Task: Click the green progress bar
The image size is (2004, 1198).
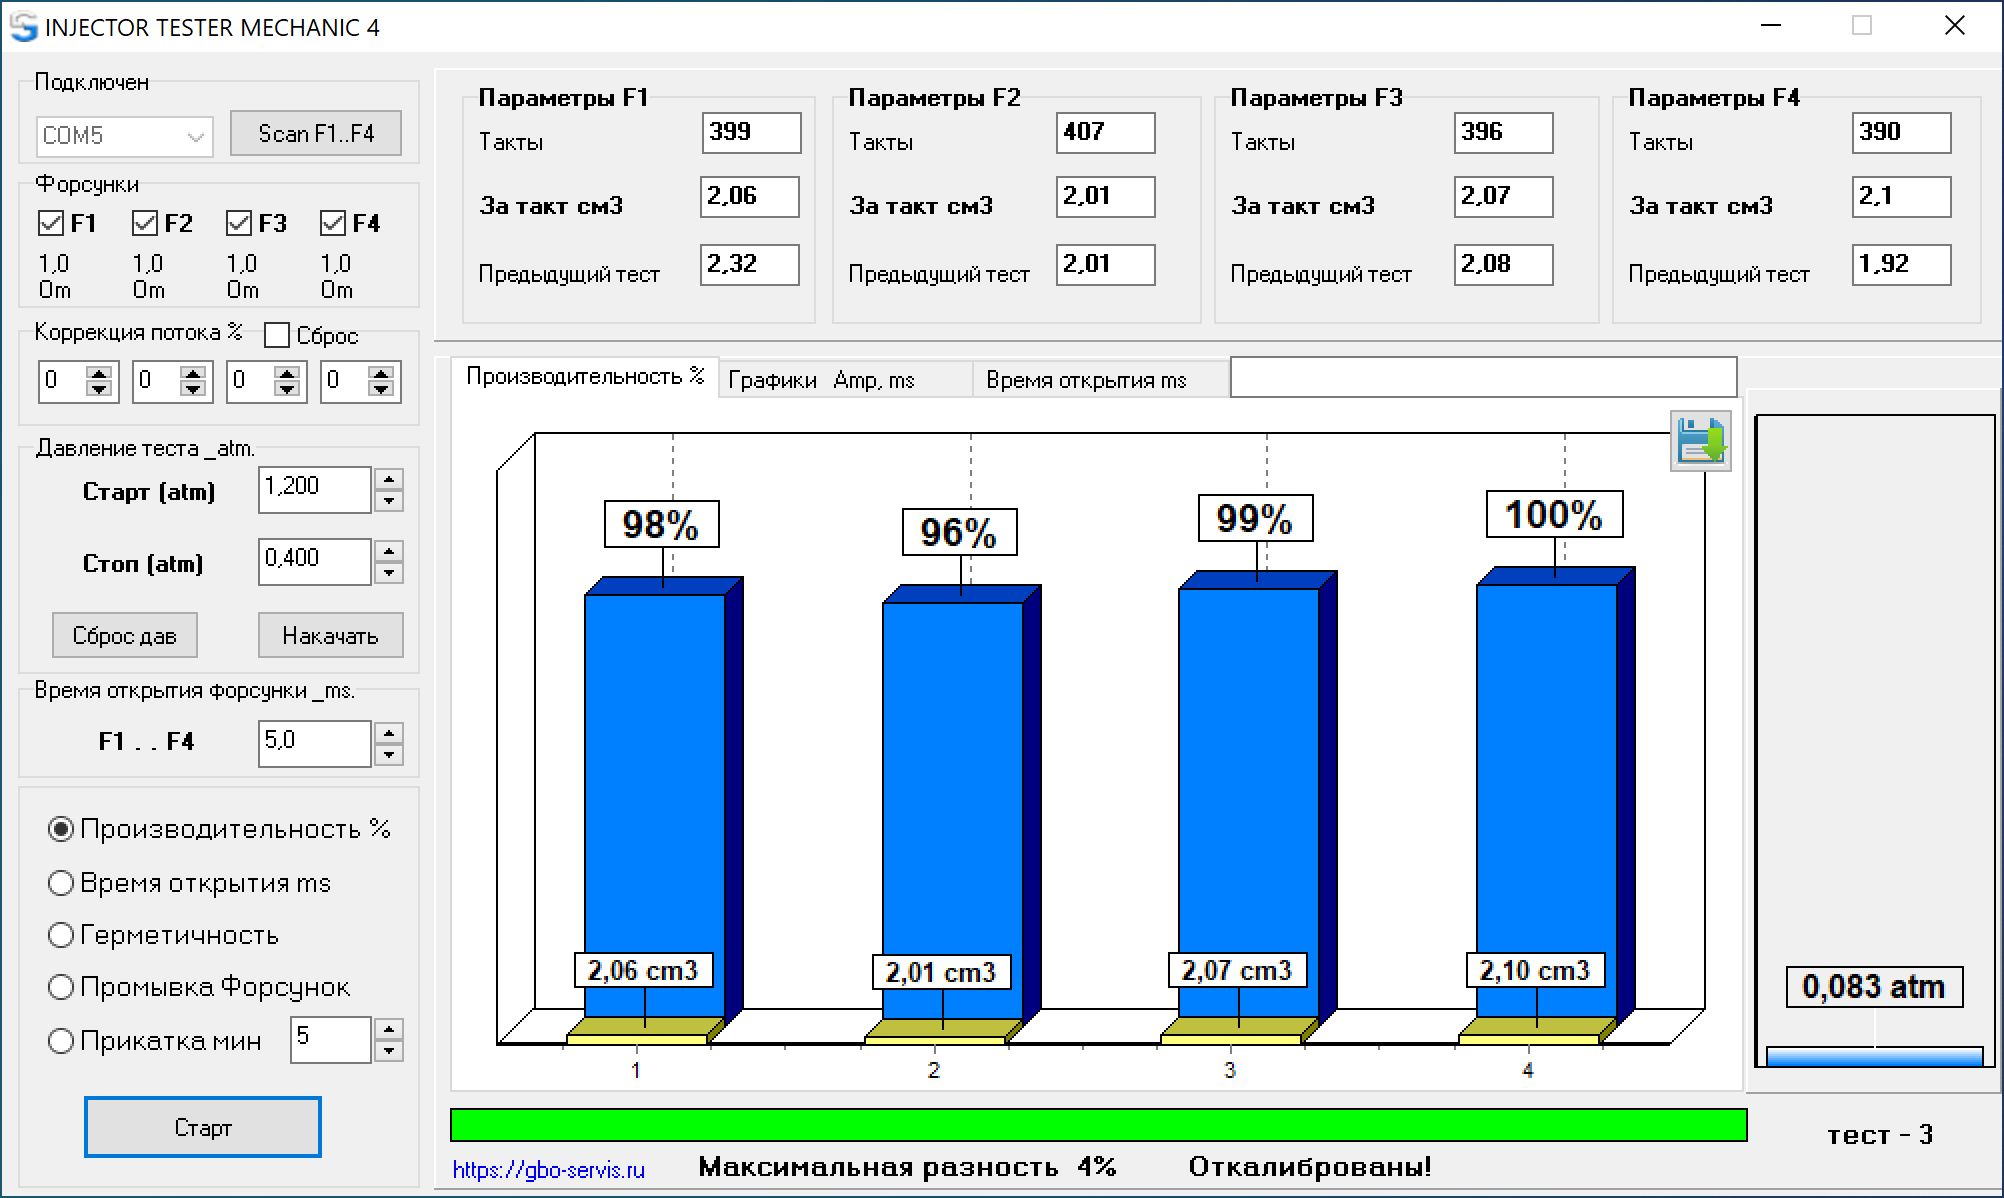Action: (x=1098, y=1125)
